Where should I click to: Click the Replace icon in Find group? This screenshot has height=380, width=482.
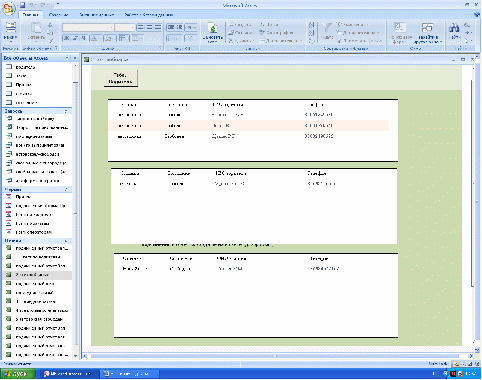[x=468, y=25]
